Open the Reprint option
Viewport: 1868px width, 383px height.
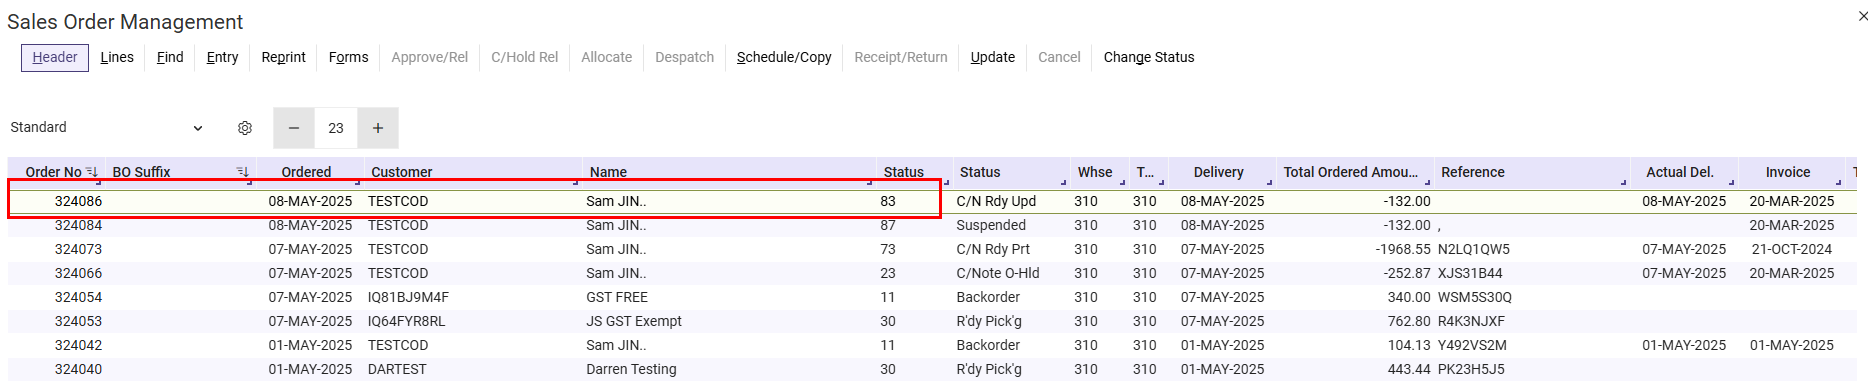[x=283, y=57]
